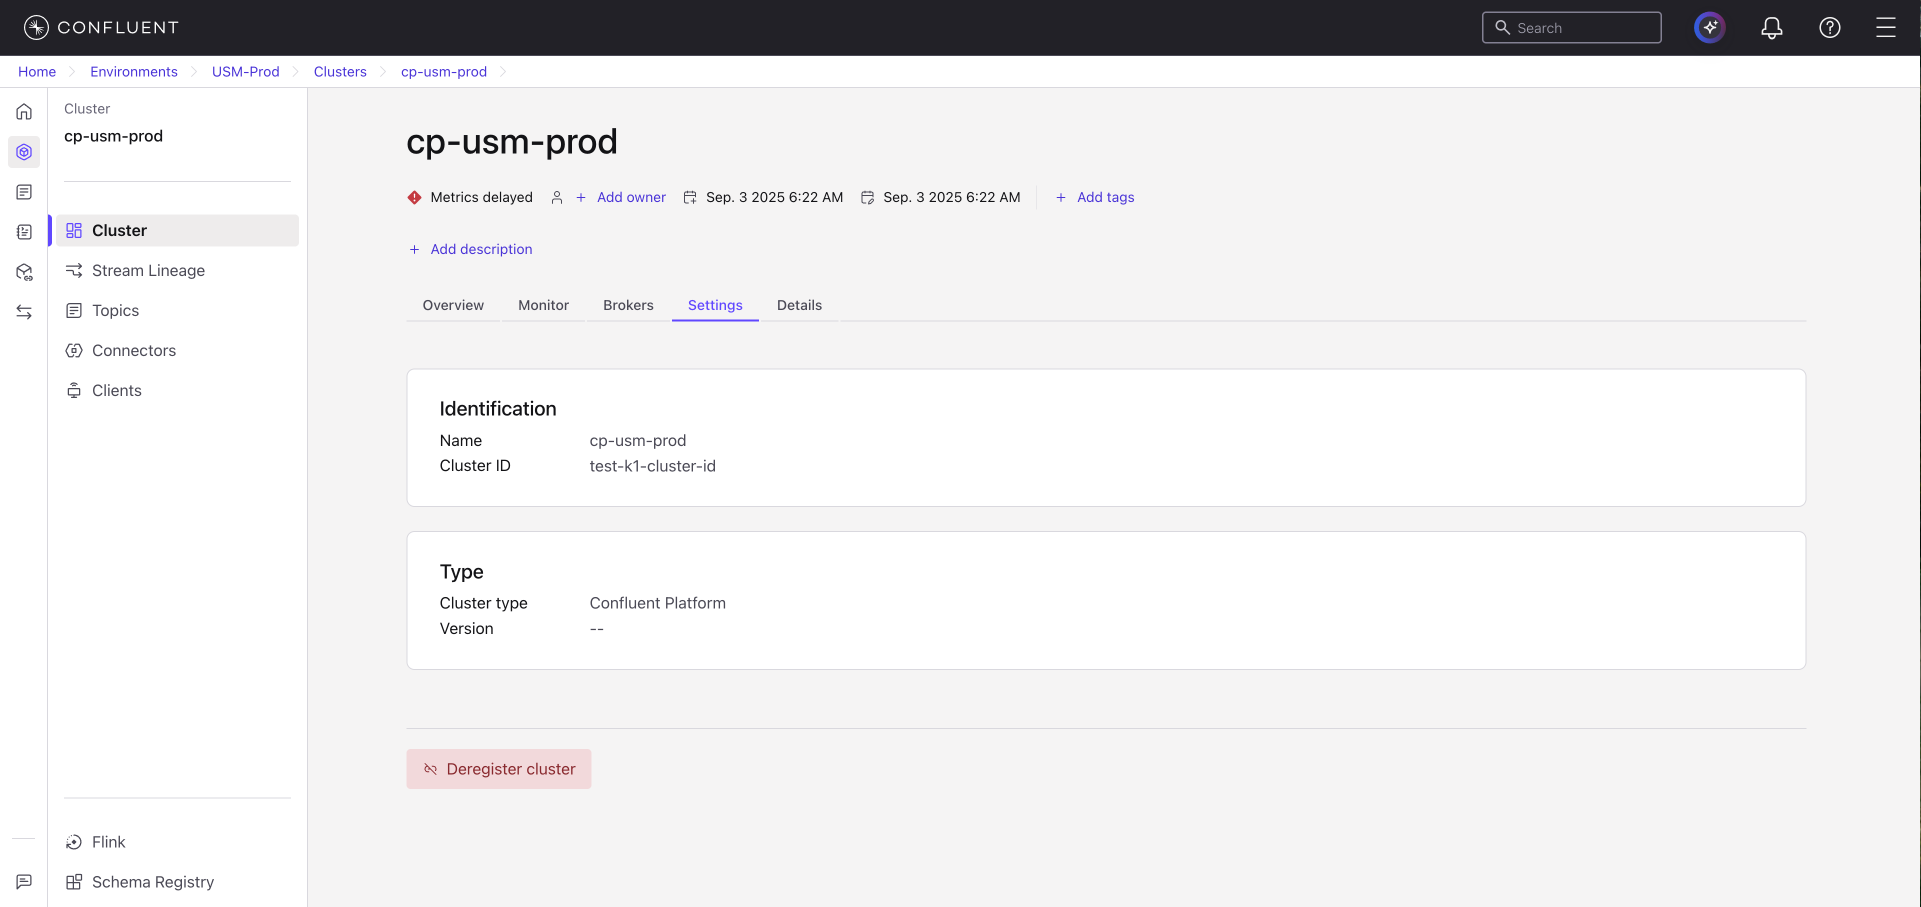Click the Search input field
This screenshot has width=1921, height=907.
pos(1572,28)
